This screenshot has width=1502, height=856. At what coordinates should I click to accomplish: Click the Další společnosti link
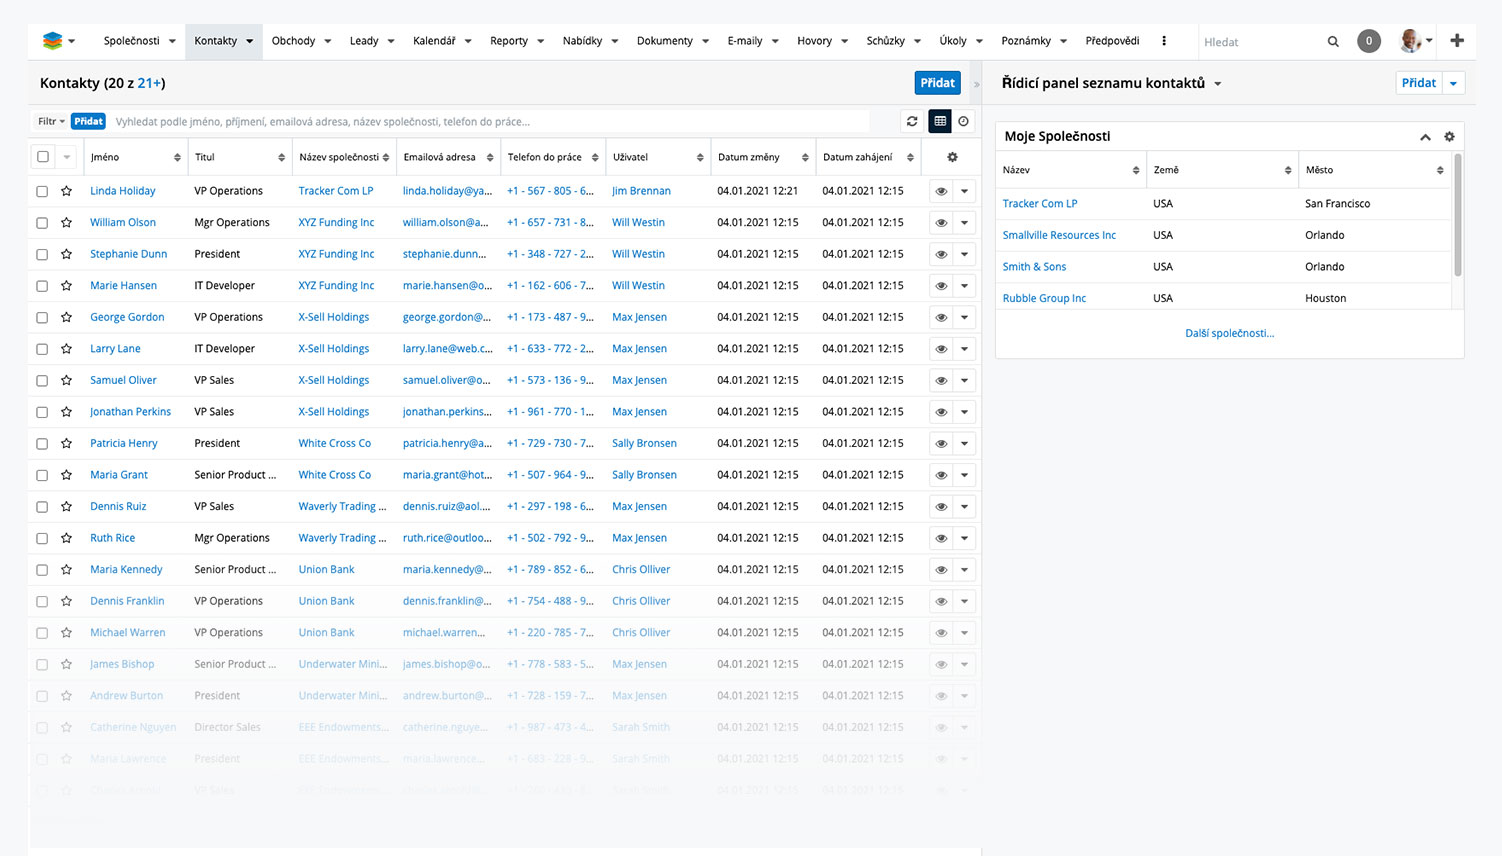[1229, 333]
